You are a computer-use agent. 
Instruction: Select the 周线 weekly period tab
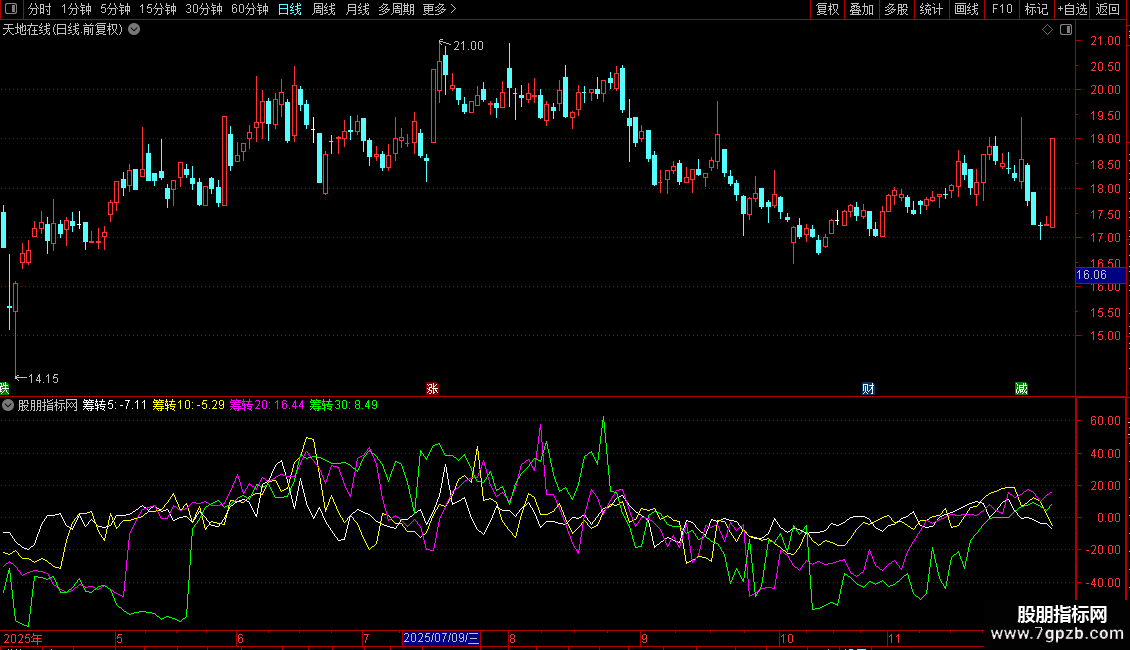[324, 9]
